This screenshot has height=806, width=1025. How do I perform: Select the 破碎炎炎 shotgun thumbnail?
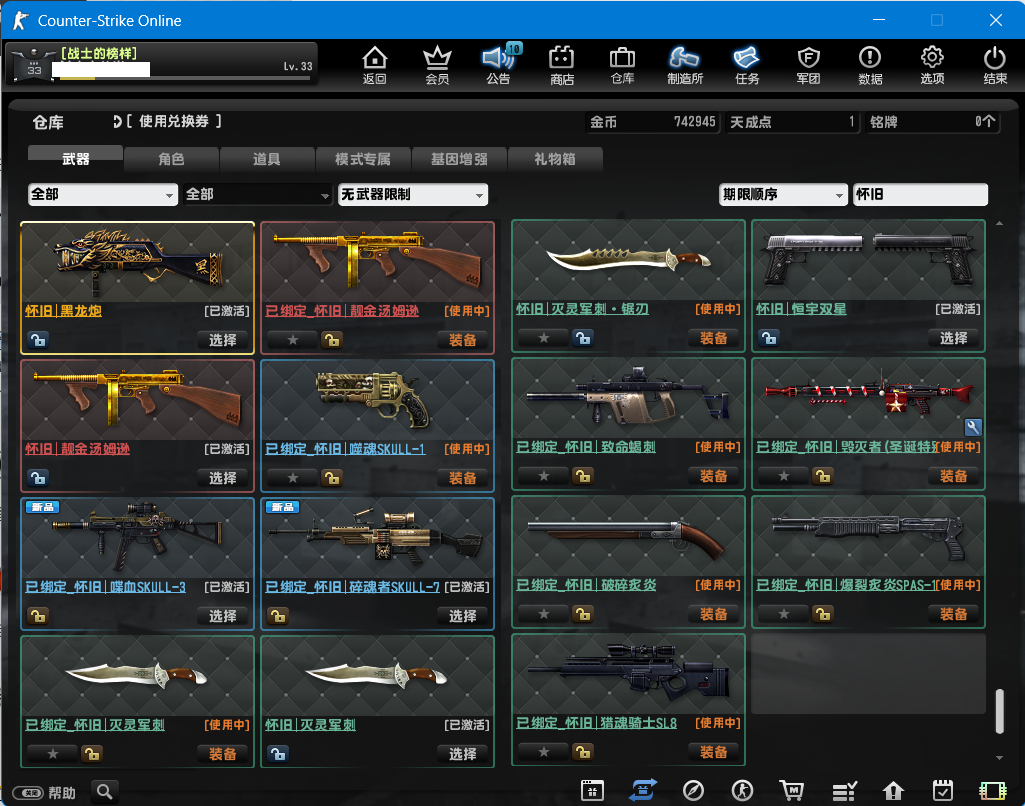tap(628, 536)
